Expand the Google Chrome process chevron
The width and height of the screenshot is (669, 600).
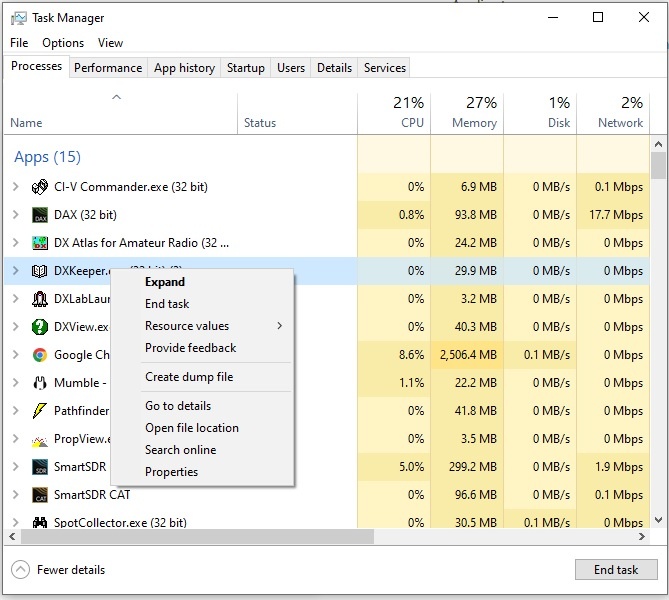click(16, 354)
